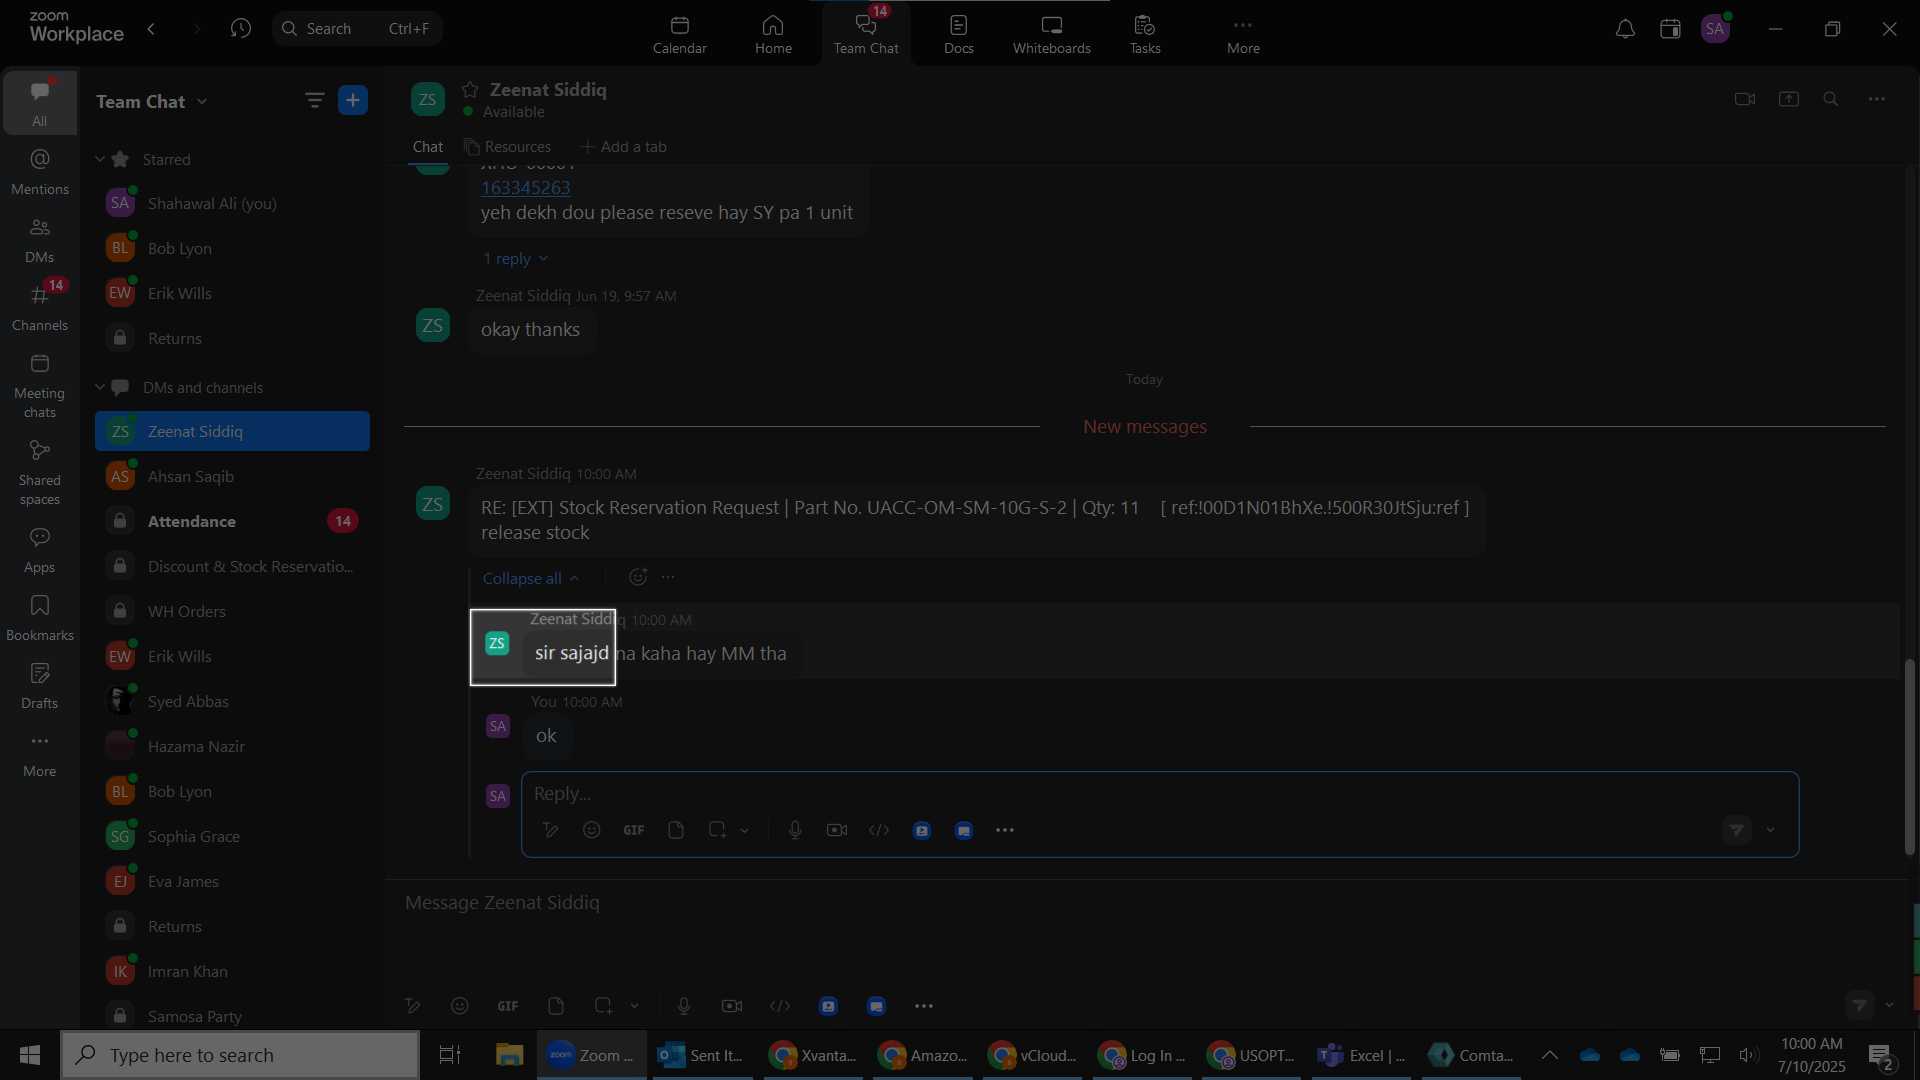Expand the Team Chat dropdown
The image size is (1920, 1080).
tap(203, 101)
